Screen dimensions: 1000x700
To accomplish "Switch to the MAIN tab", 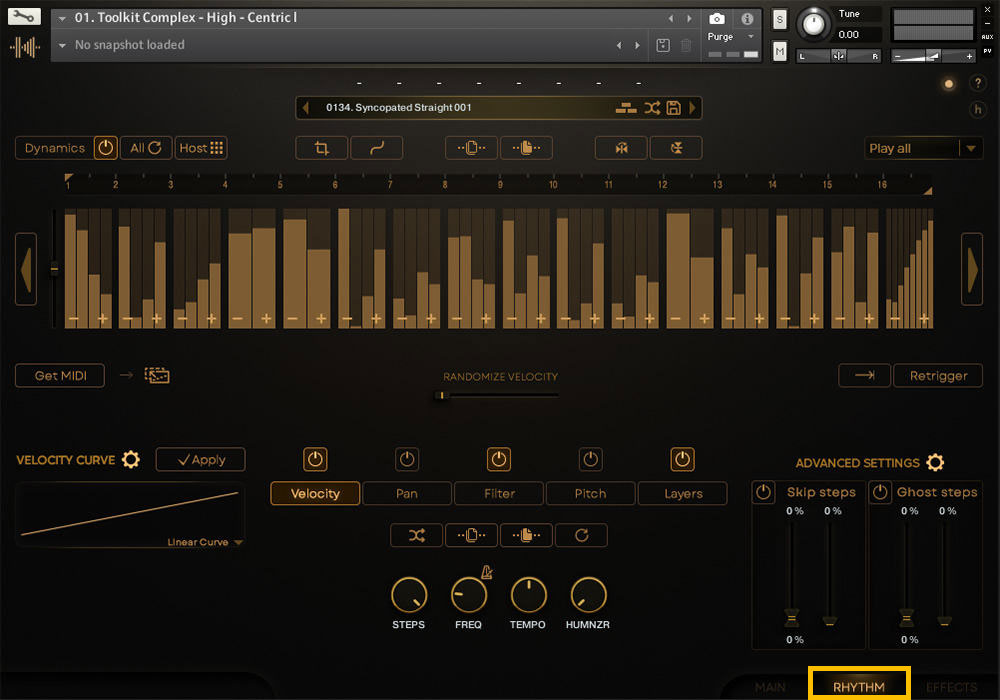I will [x=770, y=687].
